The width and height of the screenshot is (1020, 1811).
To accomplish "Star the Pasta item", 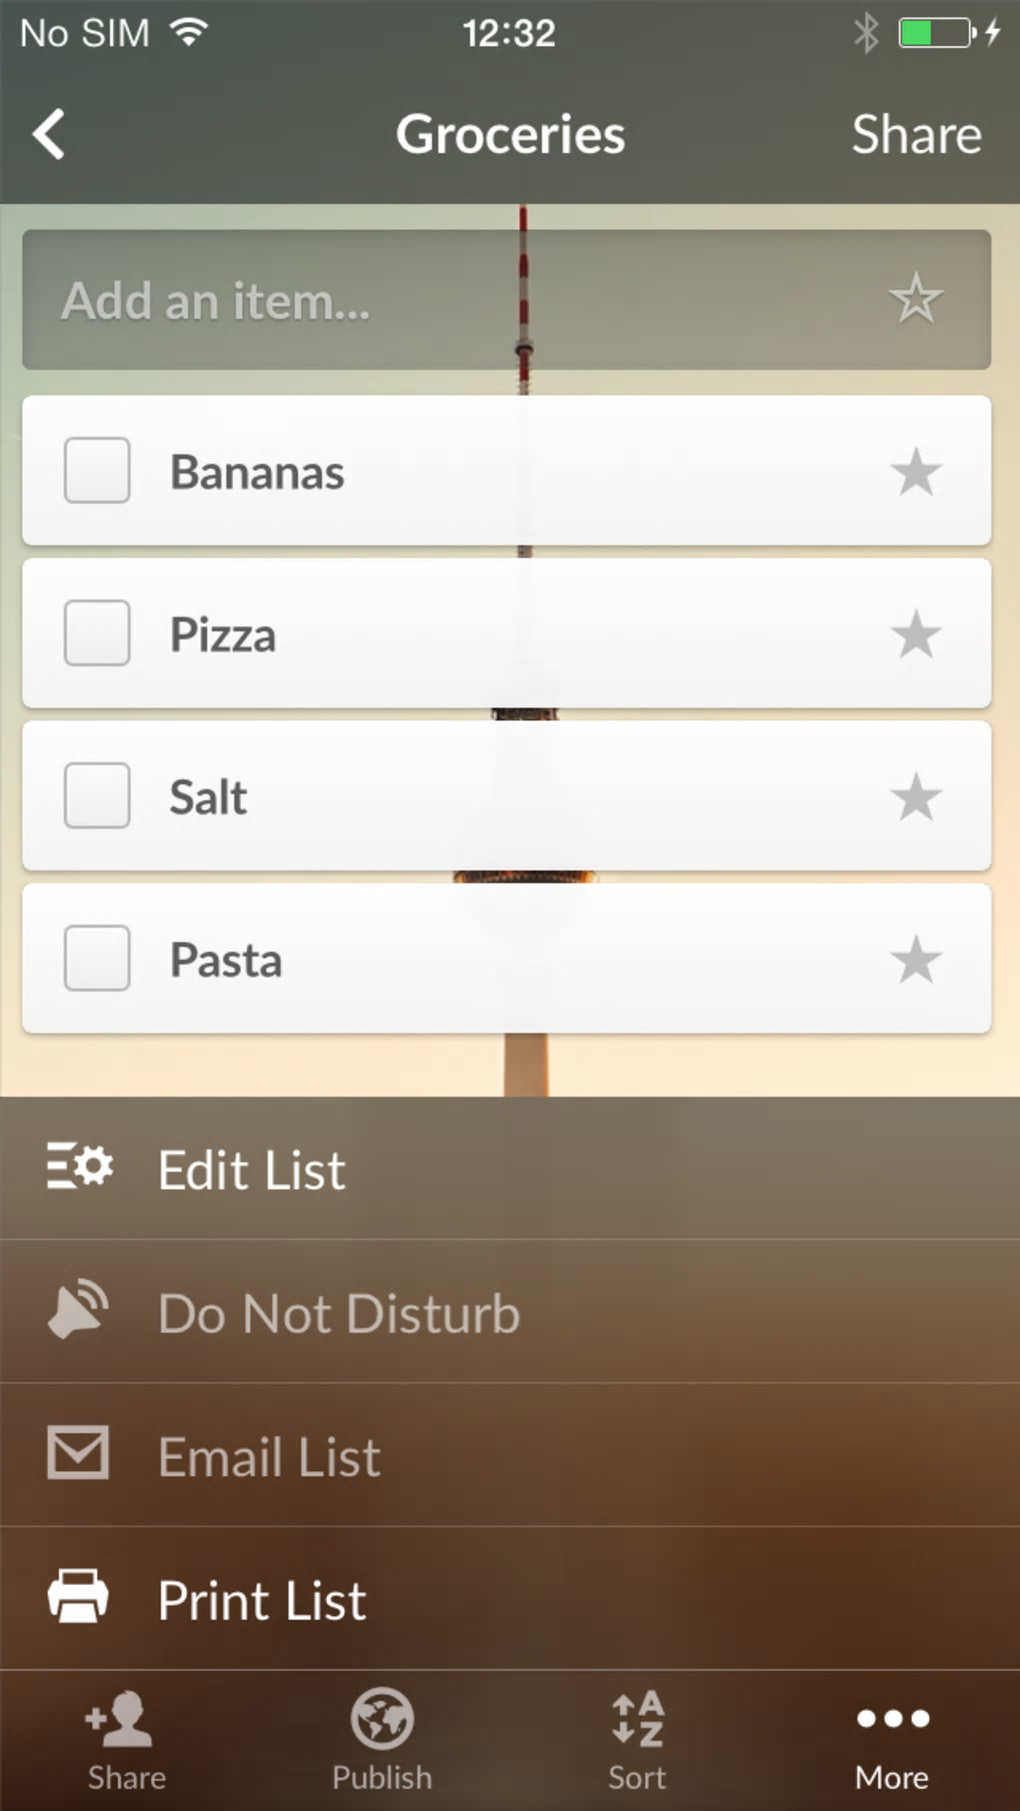I will (x=915, y=960).
